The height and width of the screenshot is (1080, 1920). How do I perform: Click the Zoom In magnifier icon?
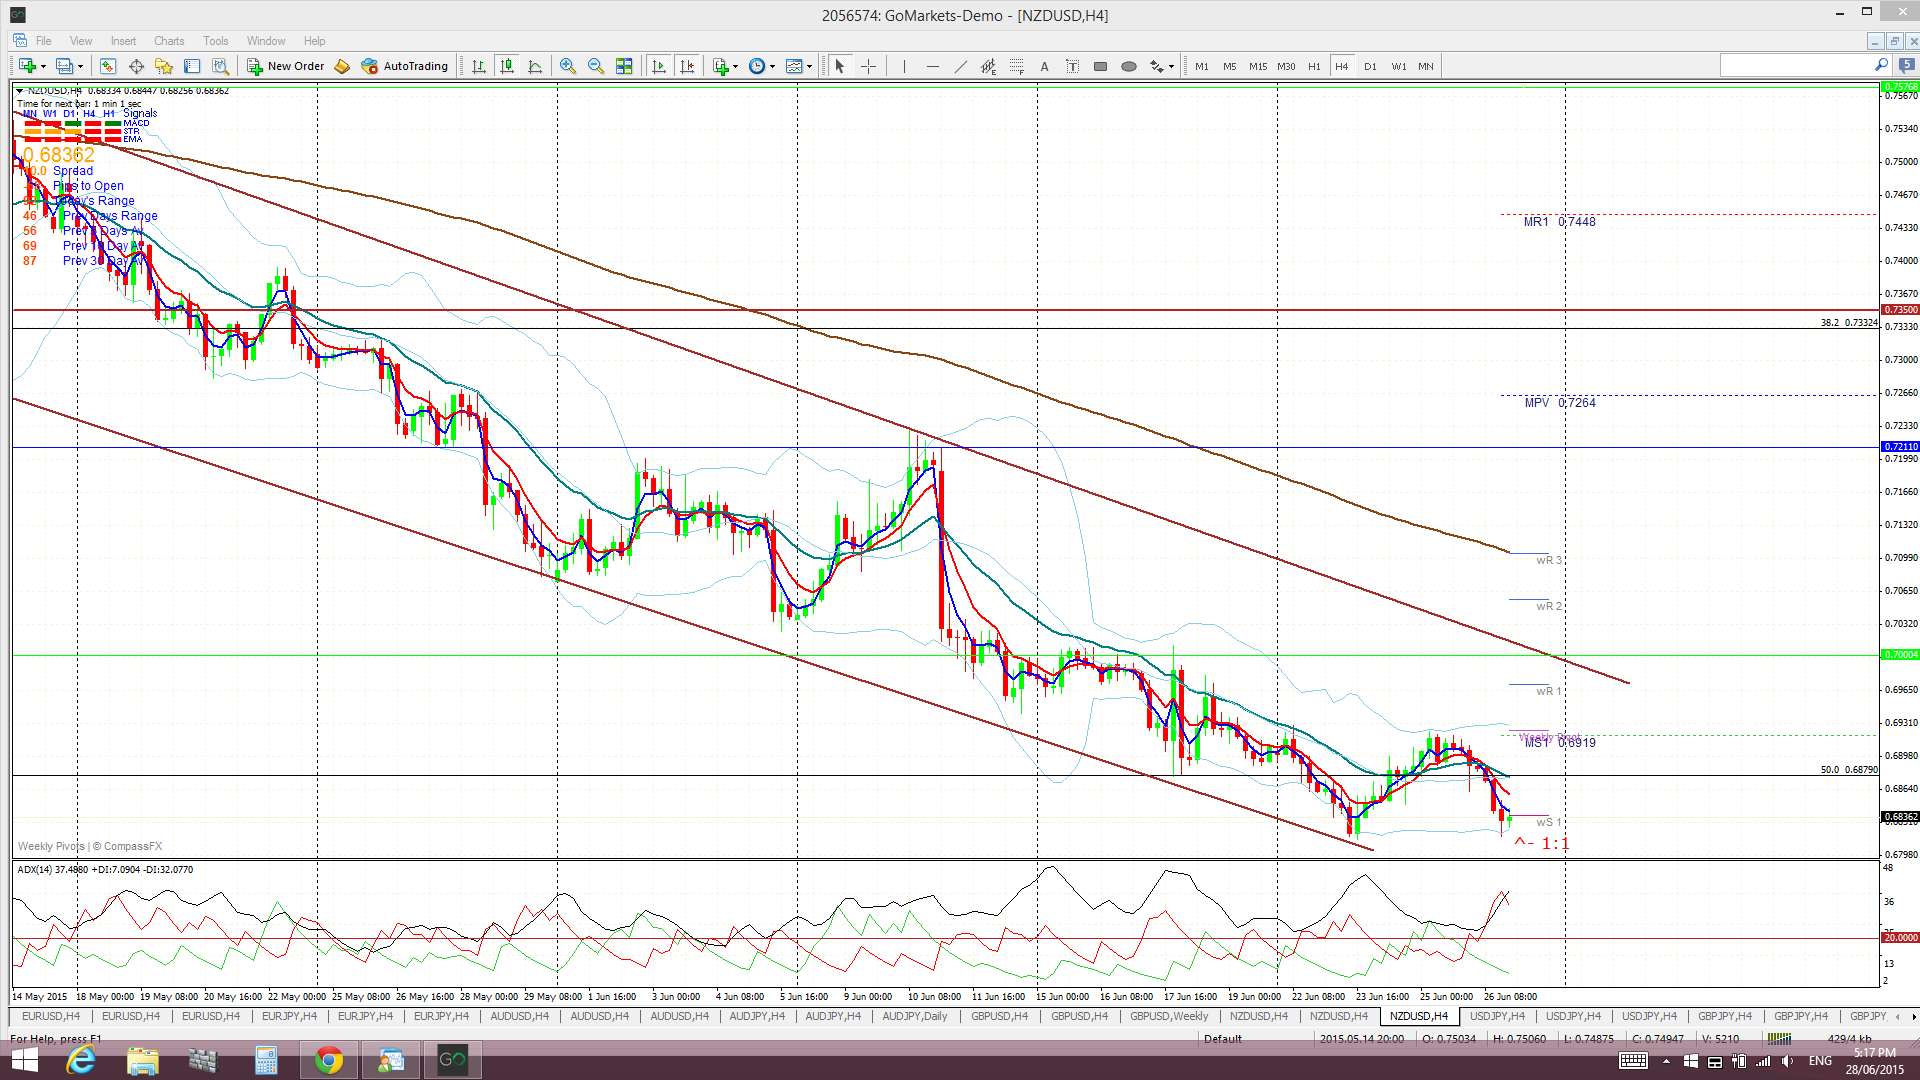click(568, 66)
